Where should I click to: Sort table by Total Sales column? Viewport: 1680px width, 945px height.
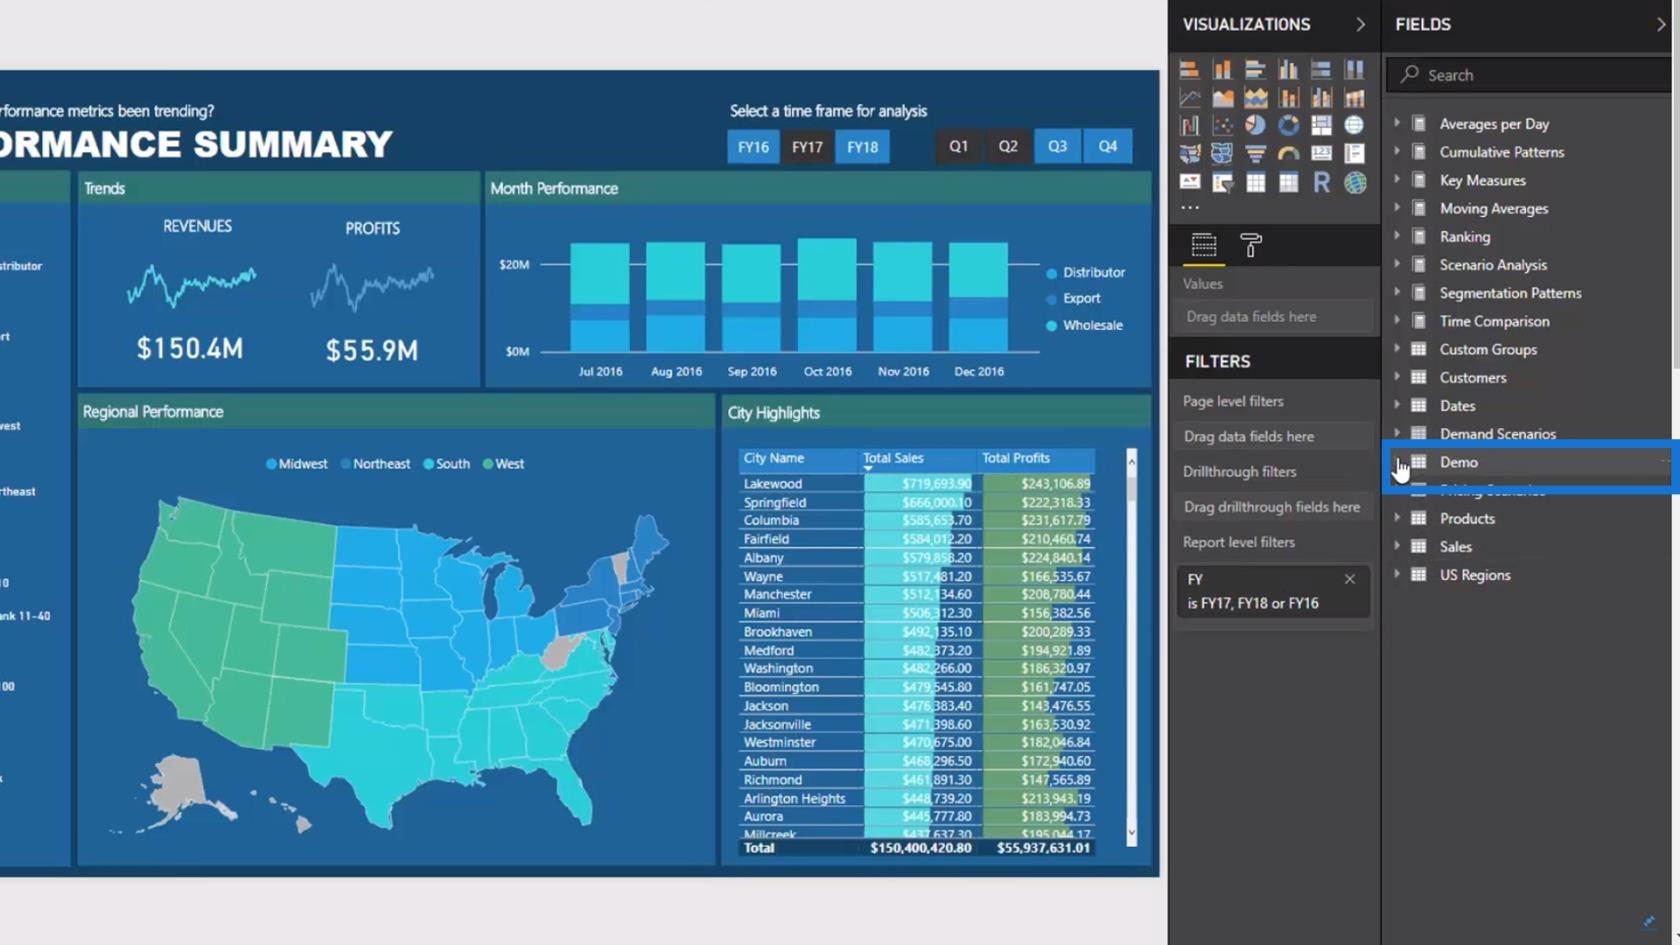coord(893,458)
